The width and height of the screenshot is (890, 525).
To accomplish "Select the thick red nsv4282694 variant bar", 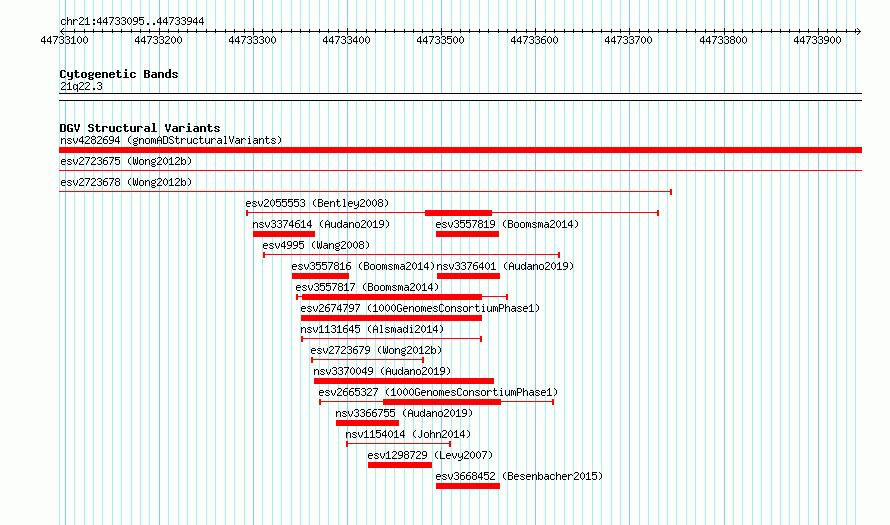I will 460,150.
